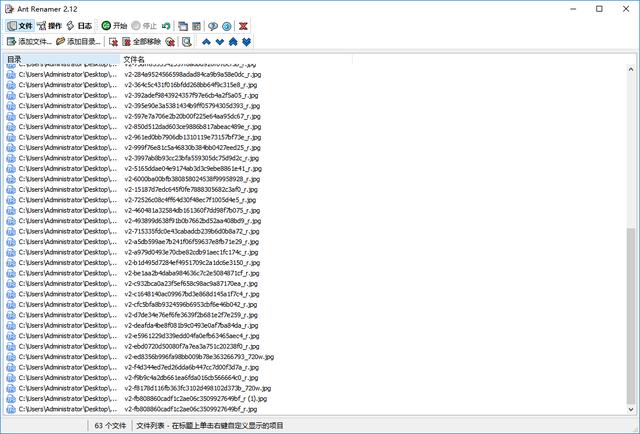Open the 日志 (Log) tab

coord(79,26)
